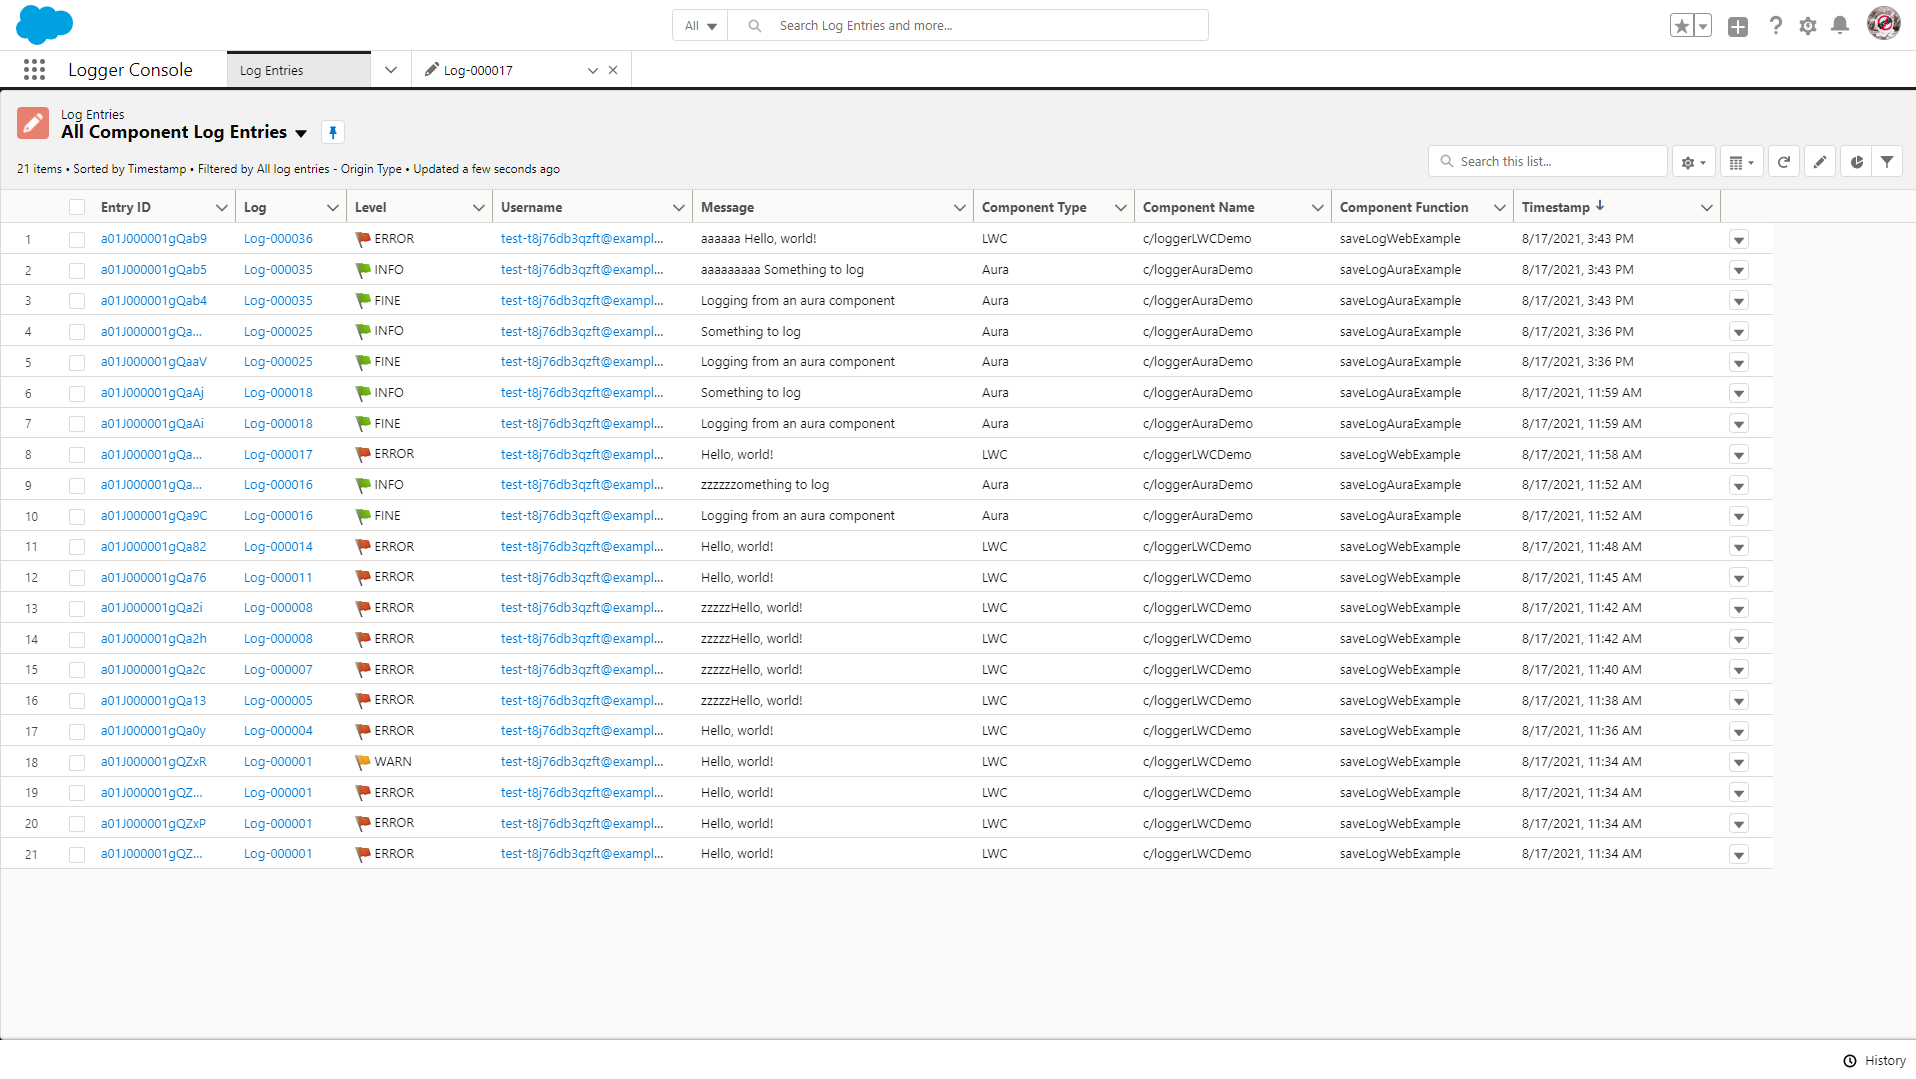Select the checkbox for entry a01J000001gQaV
Image resolution: width=1916 pixels, height=1079 pixels.
coord(77,362)
